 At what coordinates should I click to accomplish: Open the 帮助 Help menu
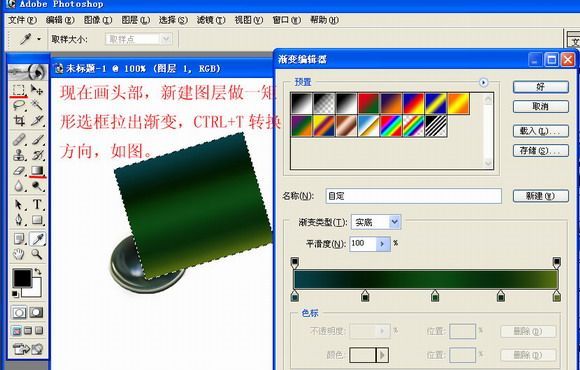pos(324,20)
